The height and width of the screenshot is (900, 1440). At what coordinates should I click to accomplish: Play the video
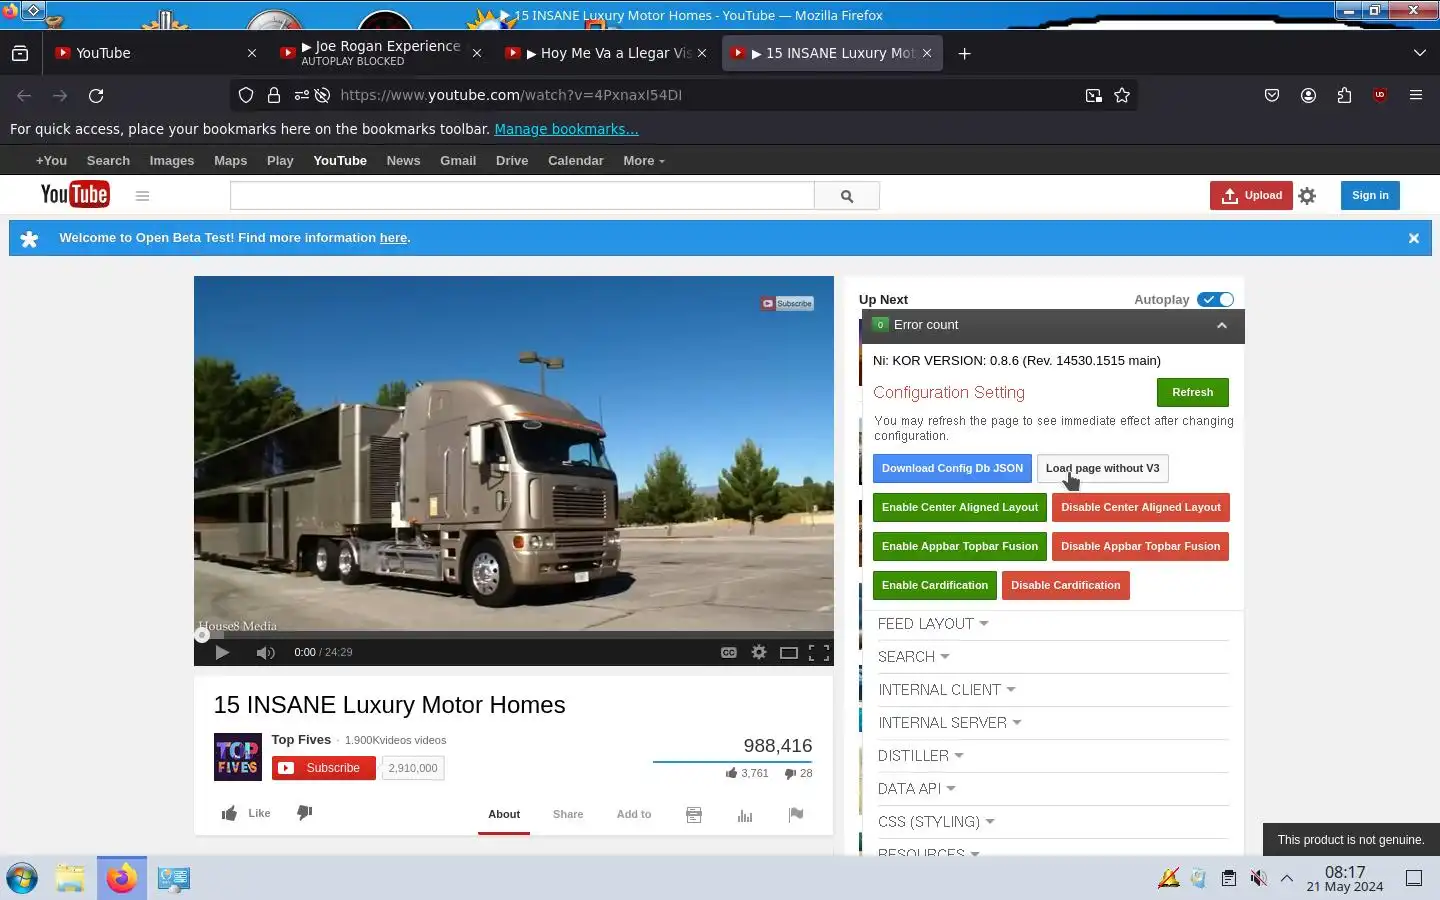tap(222, 652)
